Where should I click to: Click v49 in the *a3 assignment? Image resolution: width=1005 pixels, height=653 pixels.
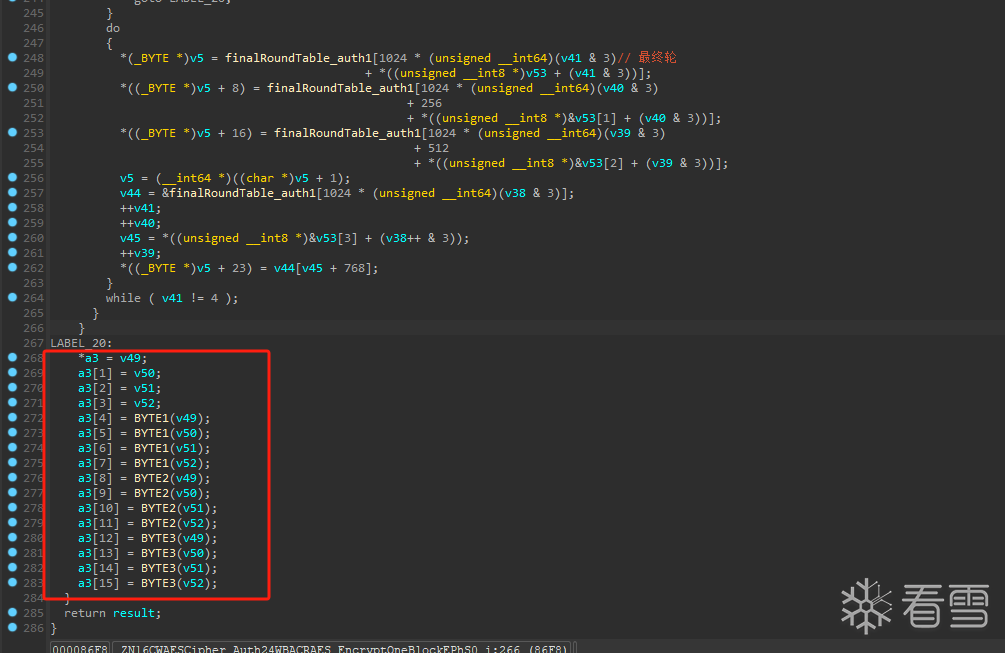click(x=131, y=358)
